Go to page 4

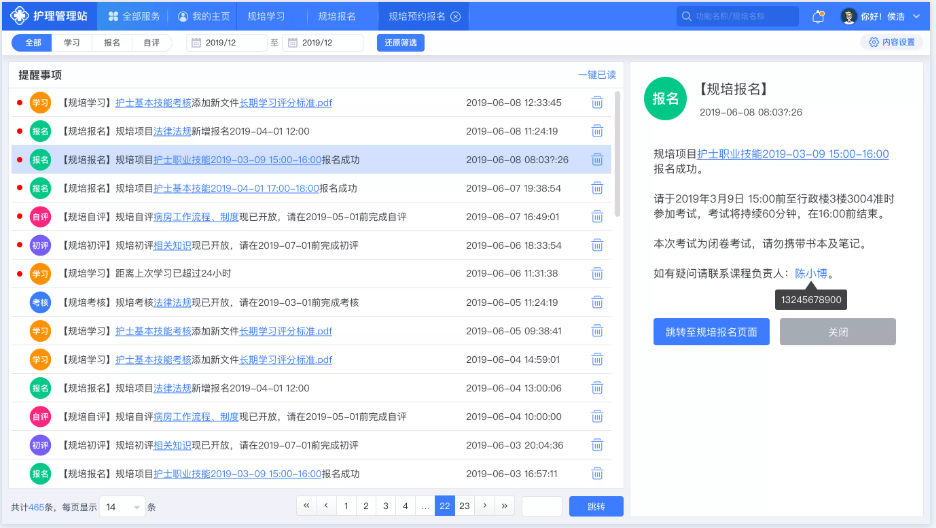405,506
